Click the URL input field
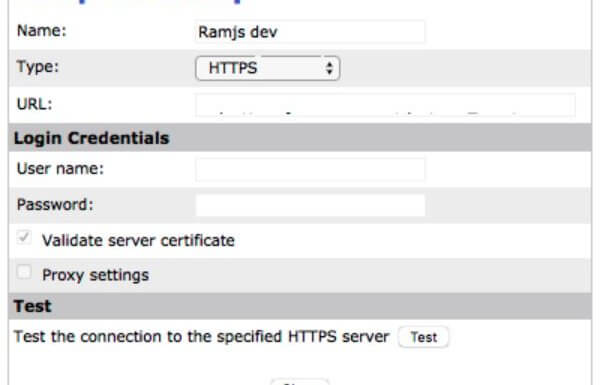 pyautogui.click(x=385, y=105)
